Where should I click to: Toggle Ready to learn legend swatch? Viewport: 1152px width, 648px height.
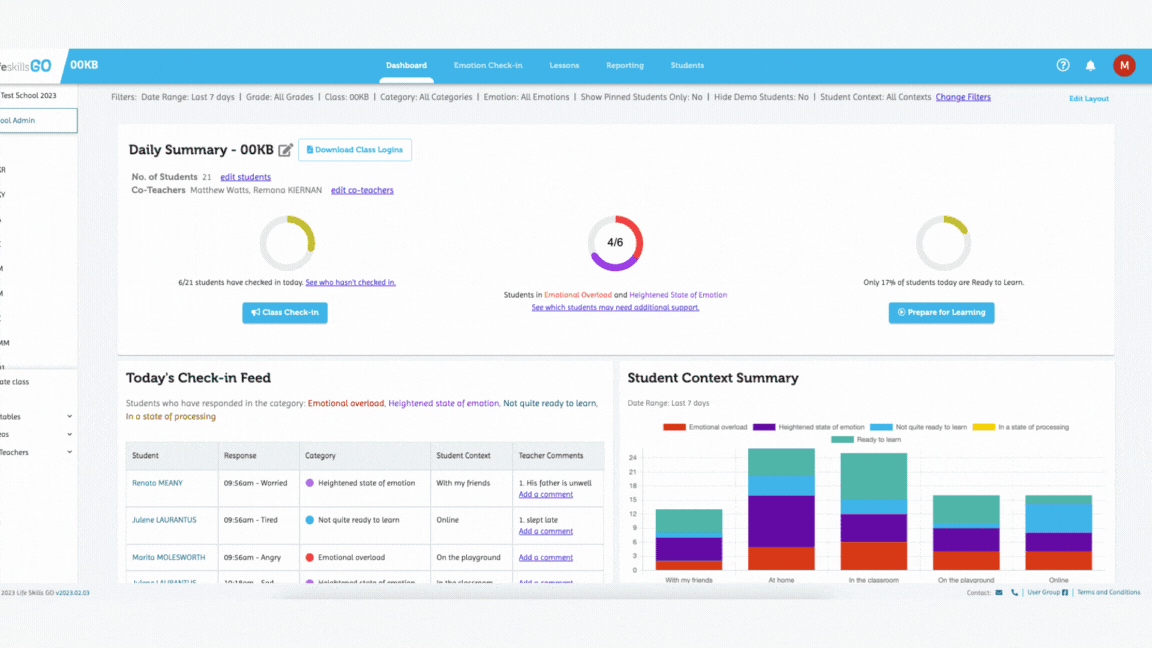[842, 439]
